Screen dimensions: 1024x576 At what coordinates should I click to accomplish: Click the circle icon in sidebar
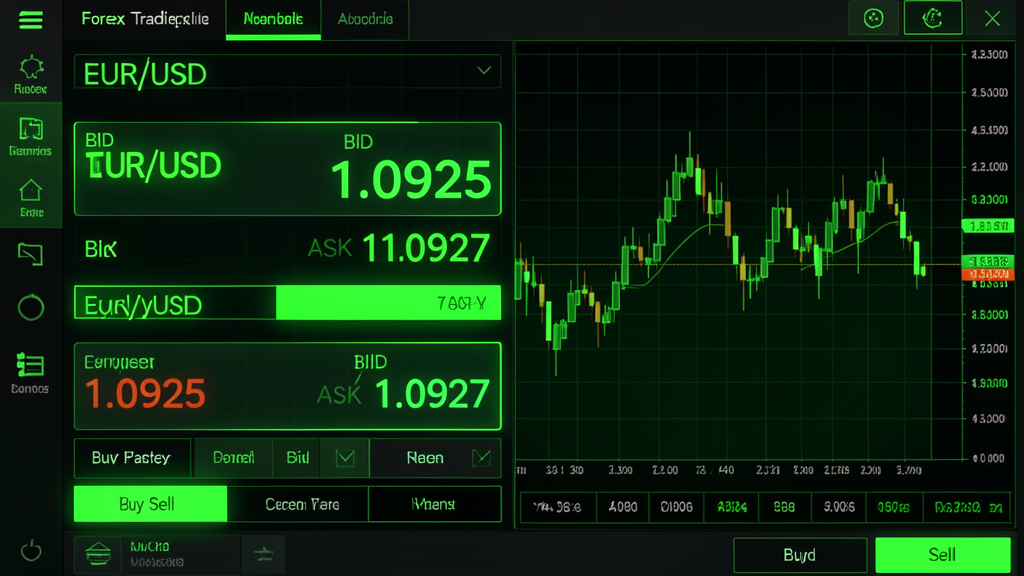[31, 308]
